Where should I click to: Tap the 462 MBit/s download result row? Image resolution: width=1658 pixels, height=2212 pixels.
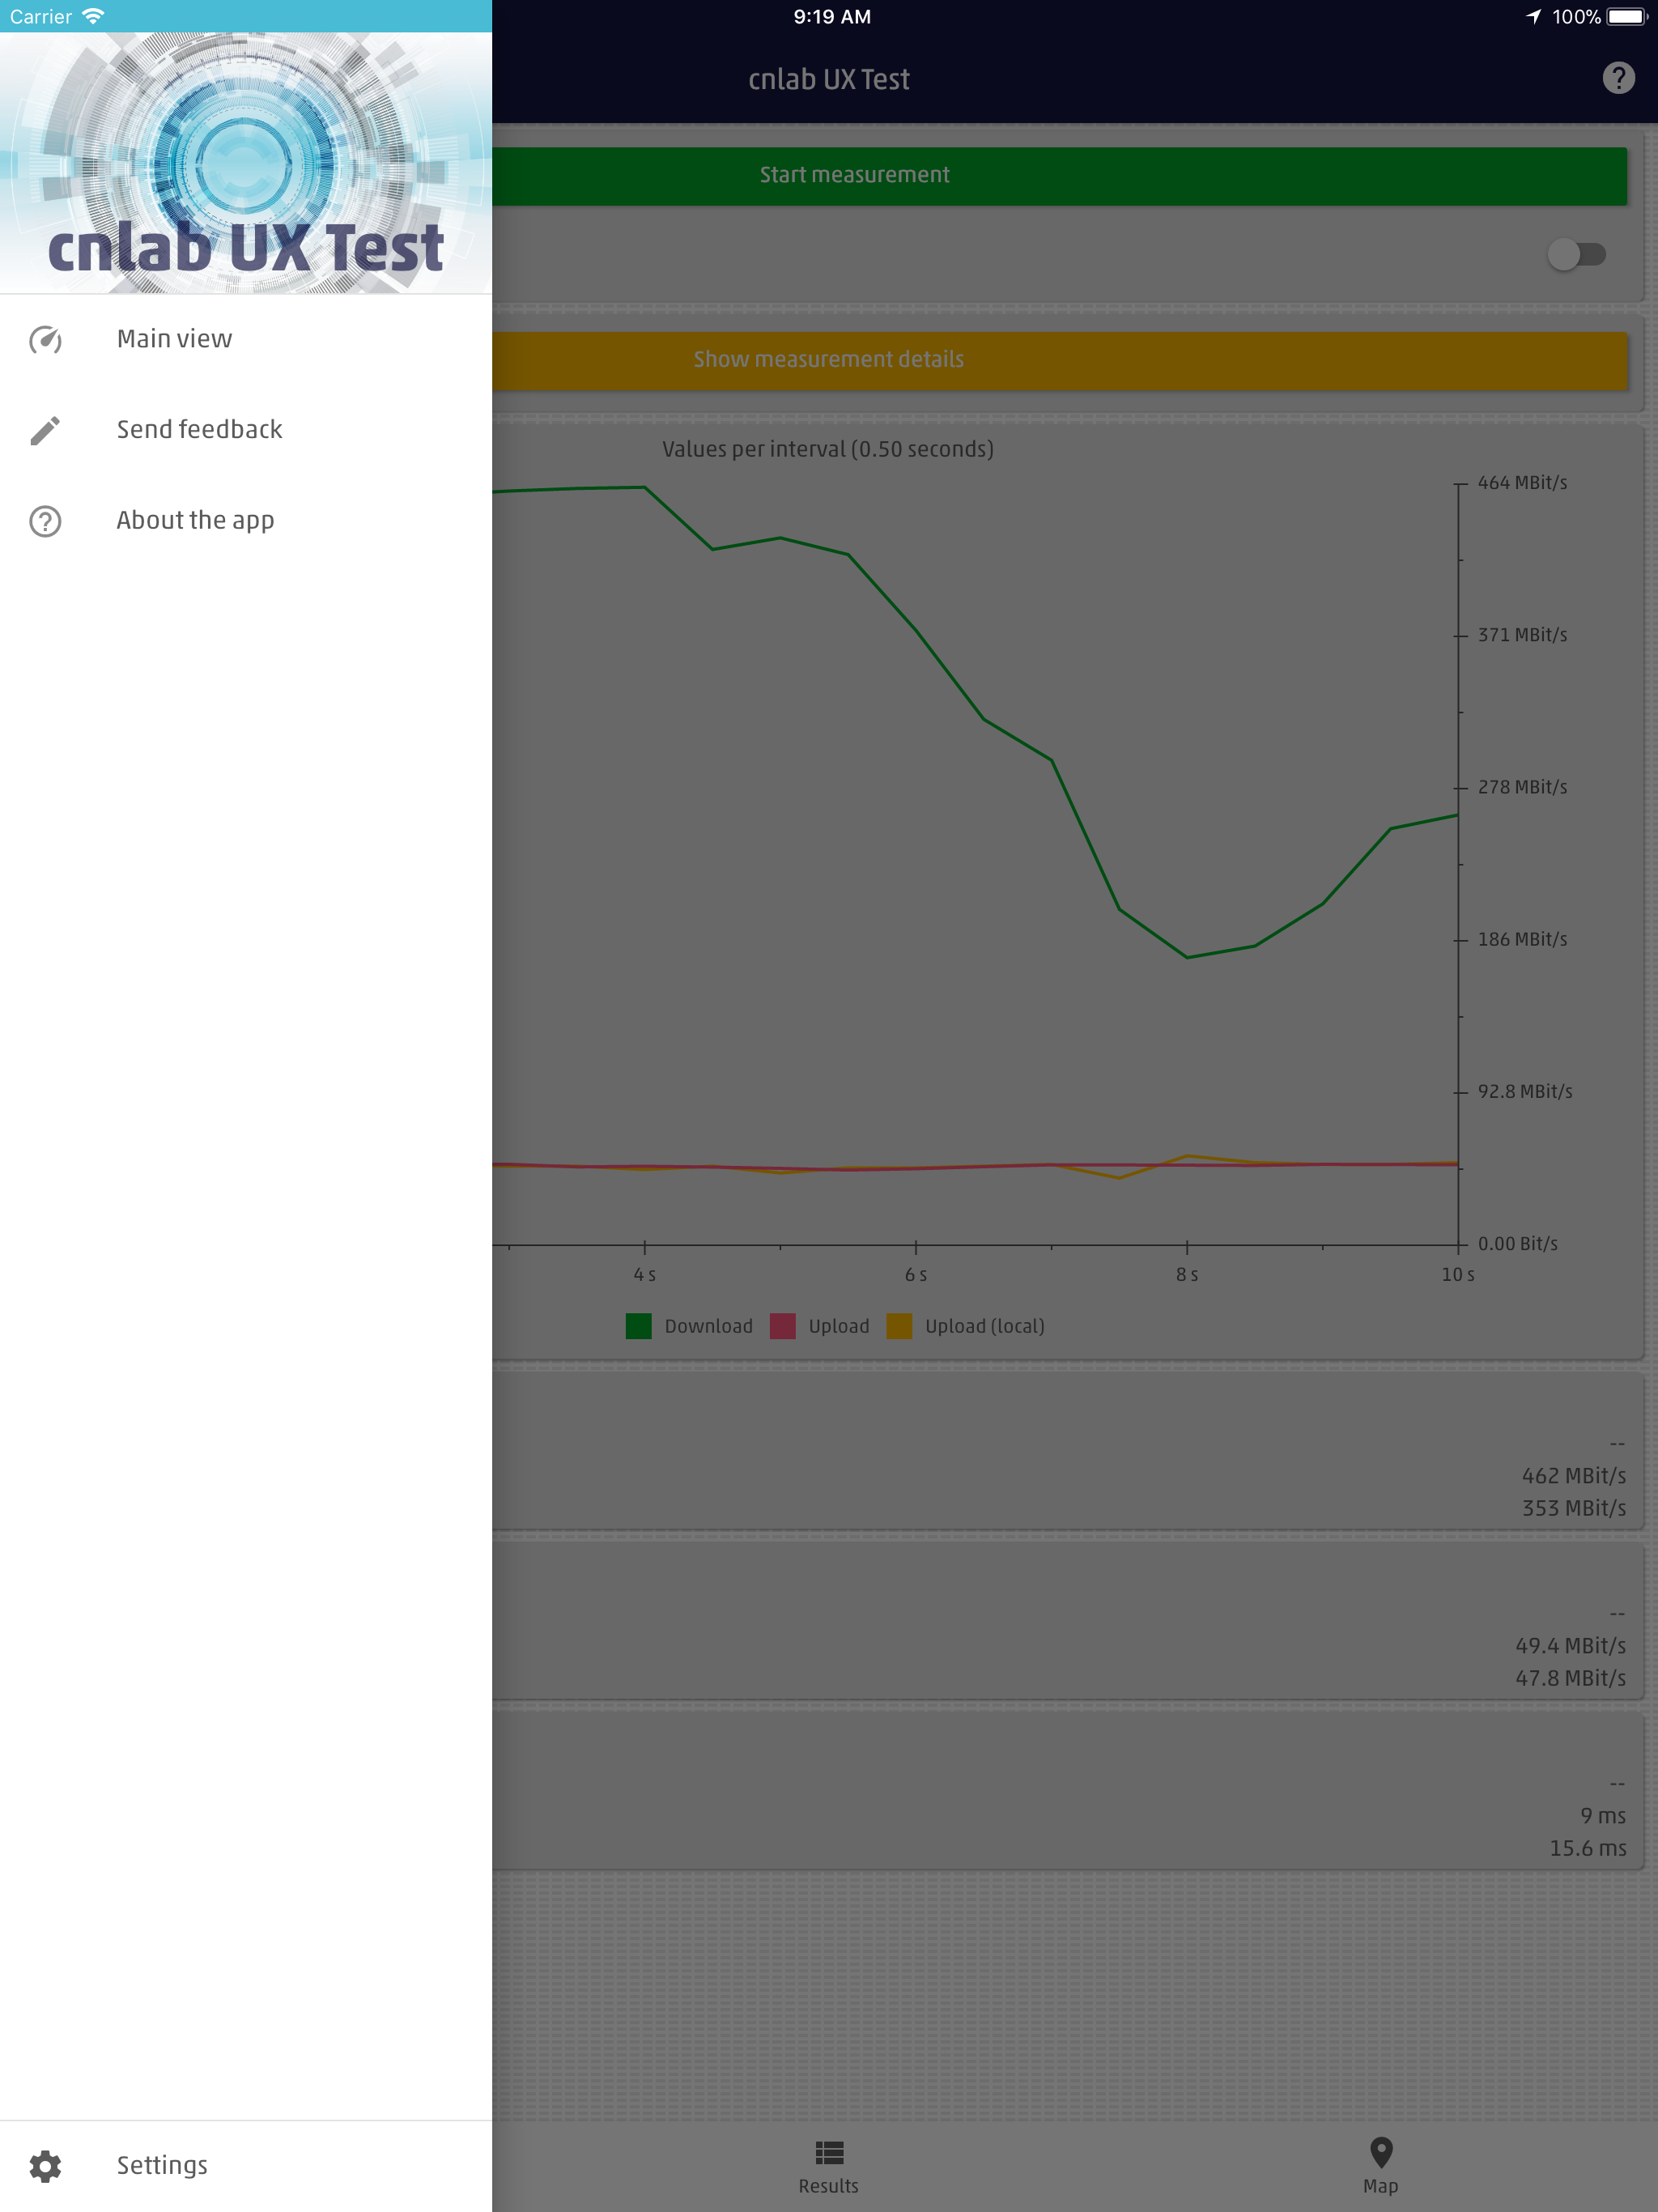tap(1573, 1476)
